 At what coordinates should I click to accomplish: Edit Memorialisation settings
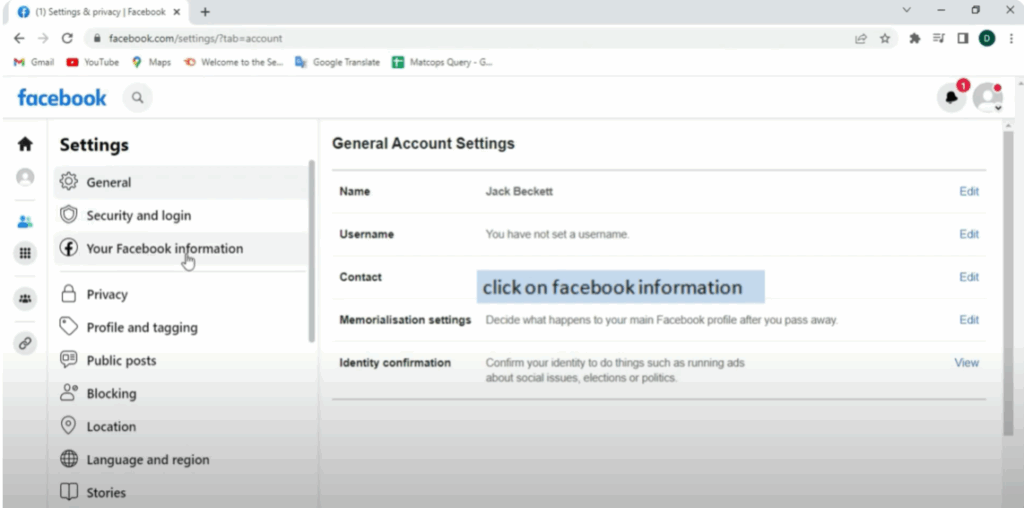pyautogui.click(x=968, y=320)
